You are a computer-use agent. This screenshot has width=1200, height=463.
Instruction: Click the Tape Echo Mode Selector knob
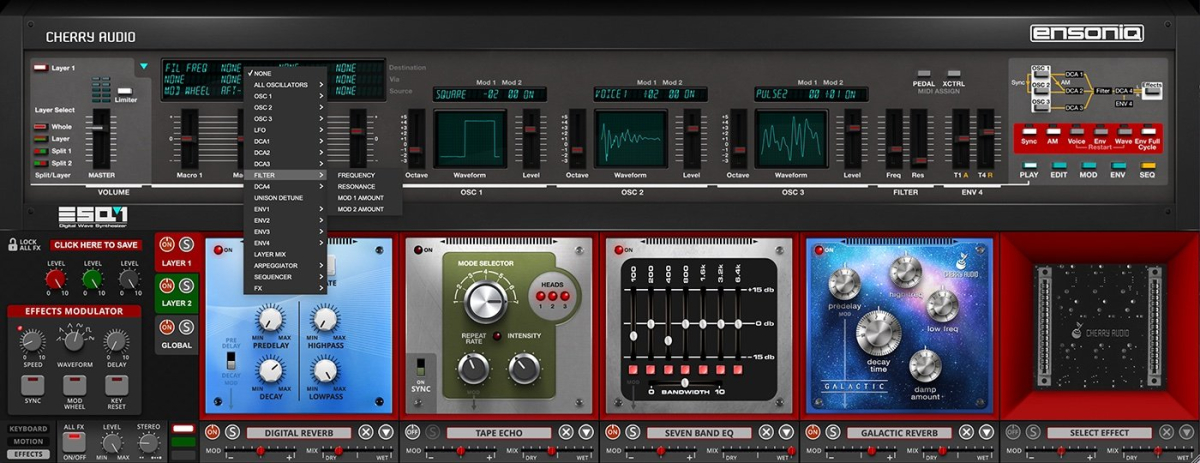486,301
